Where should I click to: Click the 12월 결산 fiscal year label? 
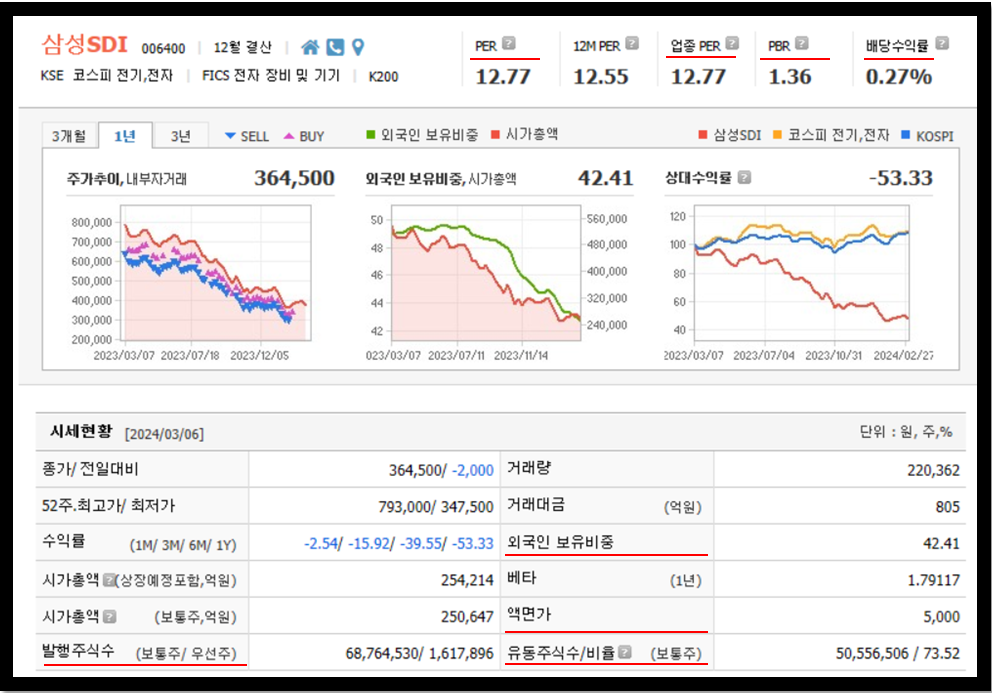click(242, 47)
